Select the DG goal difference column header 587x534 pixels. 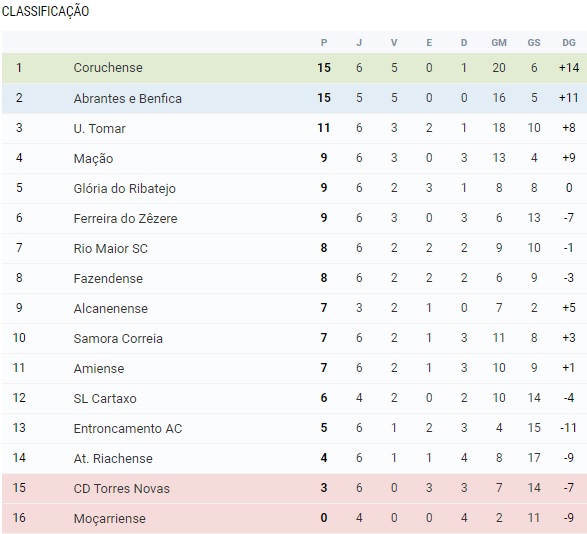point(569,43)
